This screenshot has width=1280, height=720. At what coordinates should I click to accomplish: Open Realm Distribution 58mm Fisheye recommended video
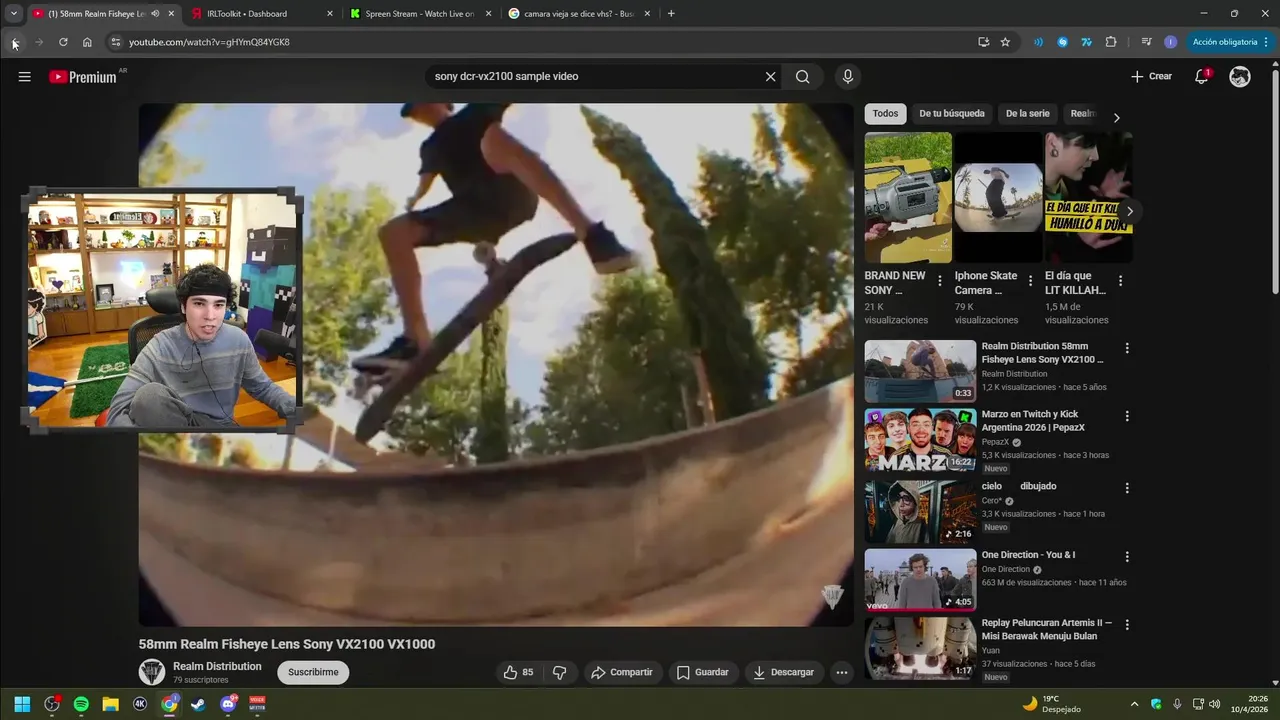(920, 371)
